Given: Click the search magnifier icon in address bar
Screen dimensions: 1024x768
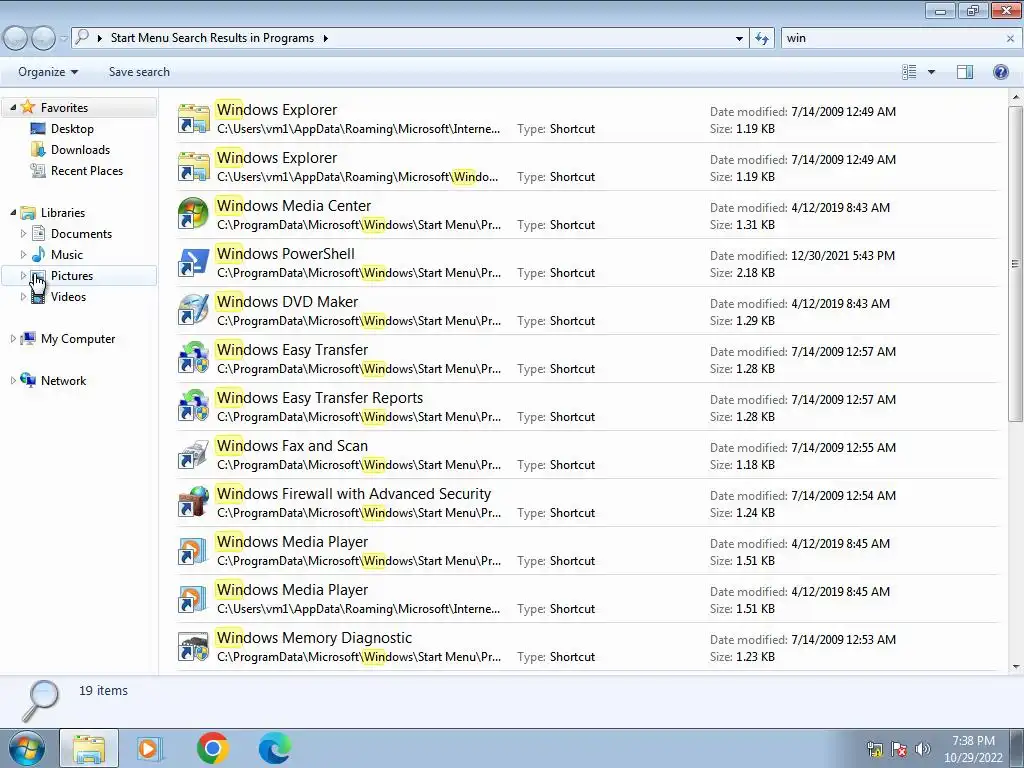Looking at the screenshot, I should tap(82, 37).
